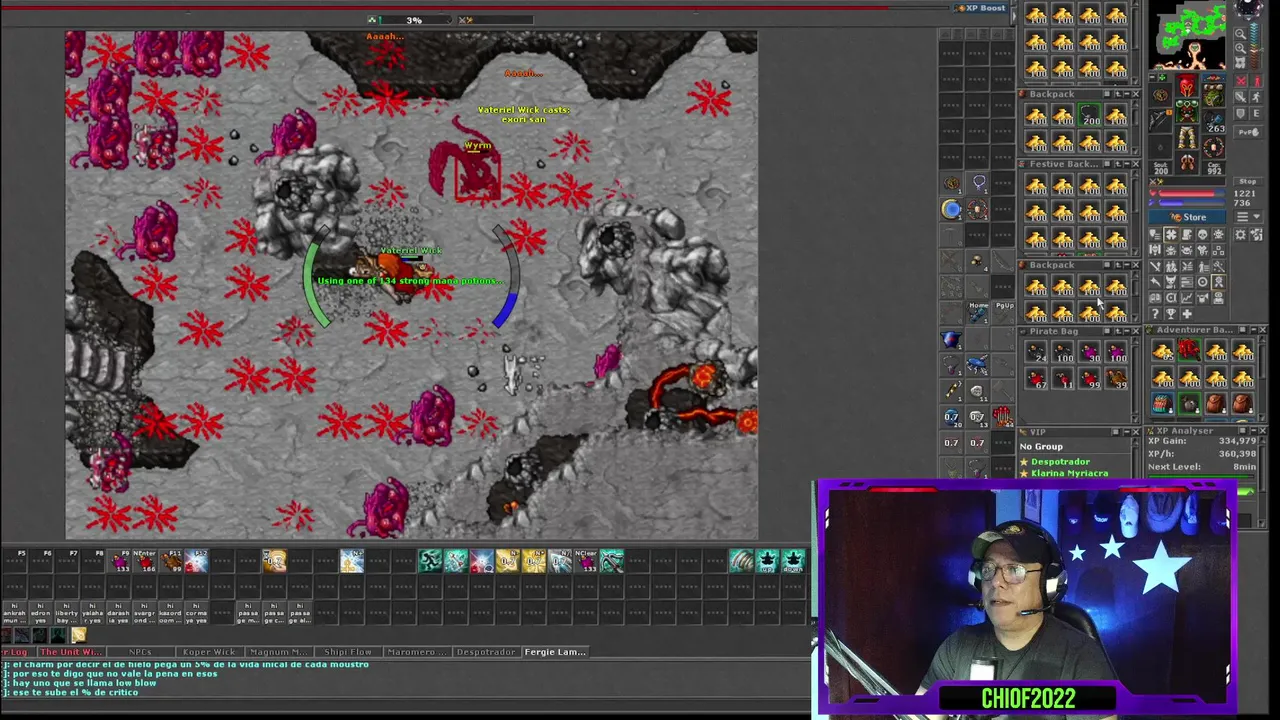Click the amulet in the action panel
This screenshot has height=720, width=1280.
pos(979,182)
